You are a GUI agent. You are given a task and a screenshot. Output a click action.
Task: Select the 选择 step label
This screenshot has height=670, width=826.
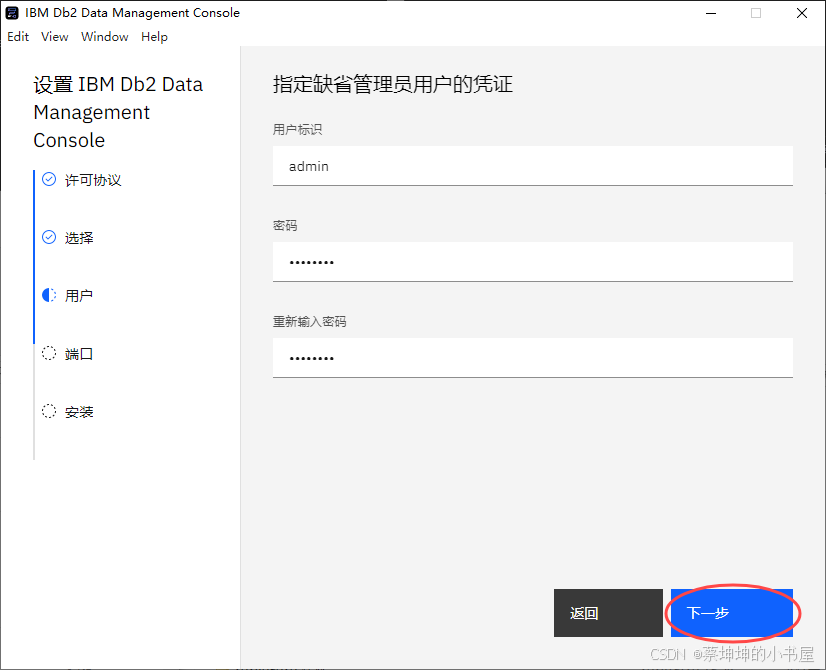tap(79, 238)
